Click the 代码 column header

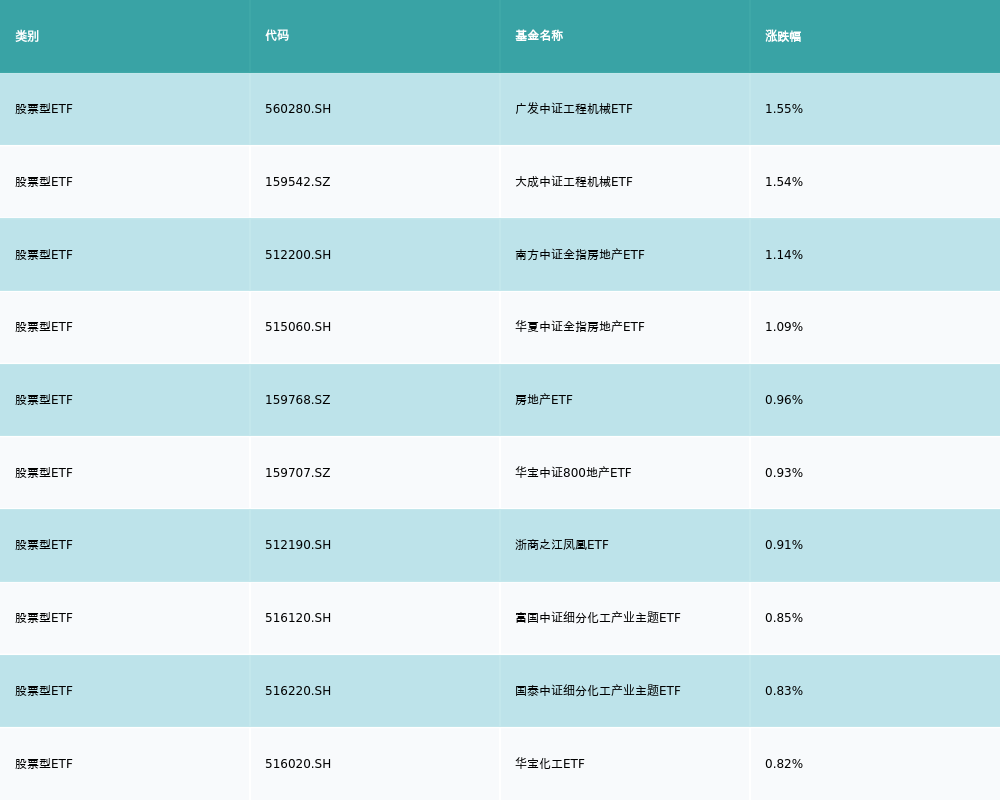[277, 36]
